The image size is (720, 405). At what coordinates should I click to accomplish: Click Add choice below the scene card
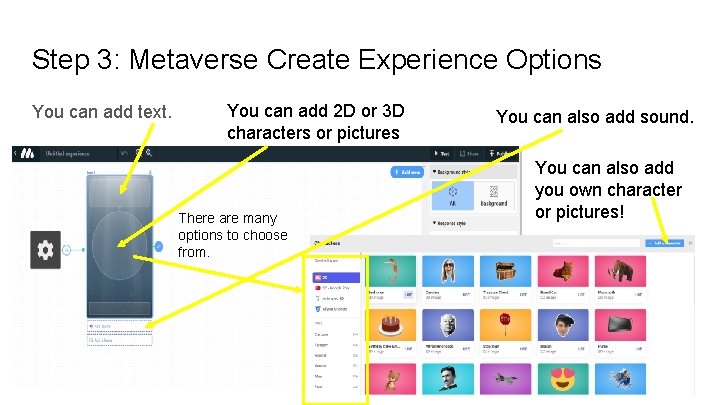point(119,340)
